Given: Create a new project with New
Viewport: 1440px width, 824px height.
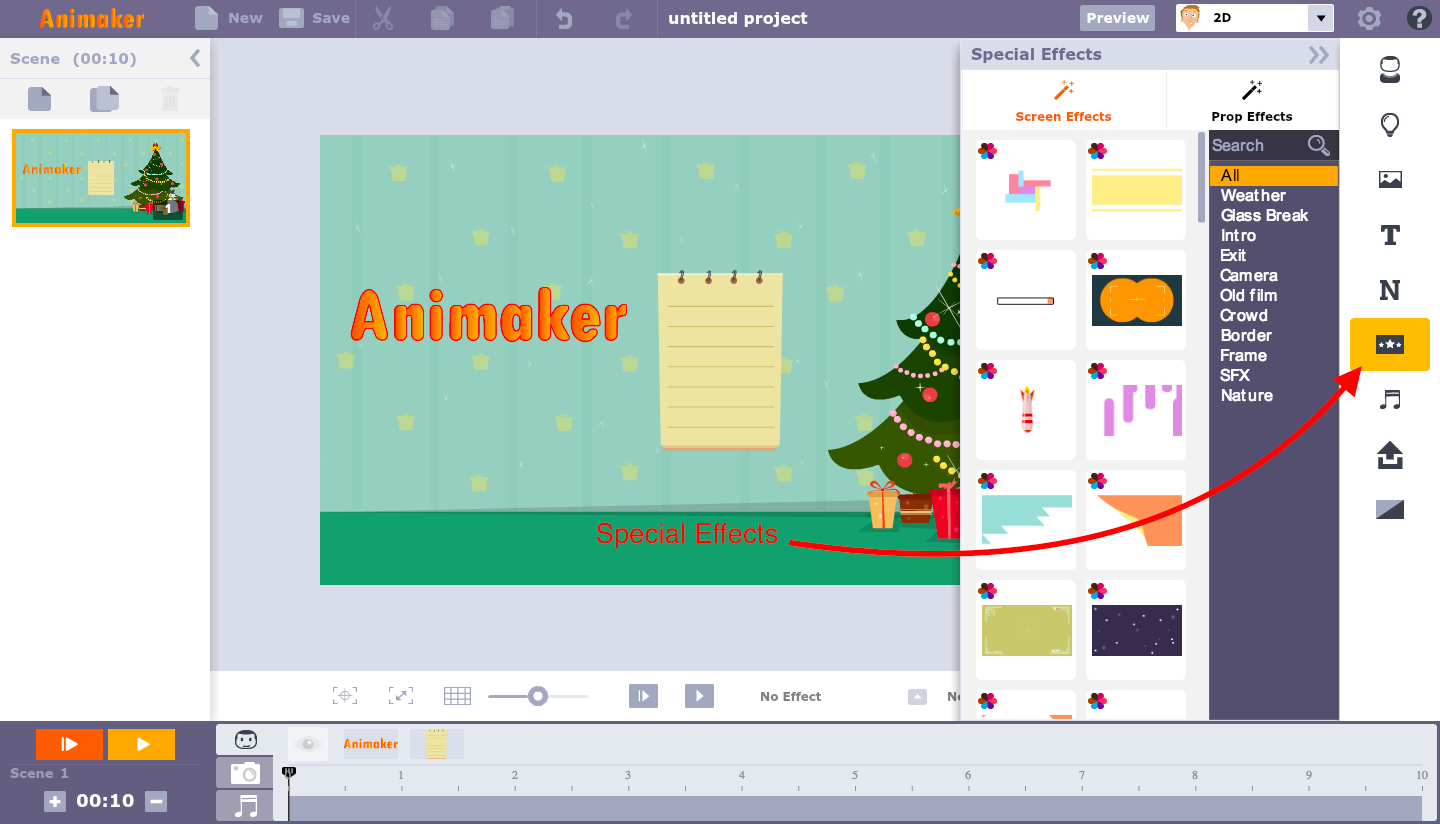Looking at the screenshot, I should point(229,18).
